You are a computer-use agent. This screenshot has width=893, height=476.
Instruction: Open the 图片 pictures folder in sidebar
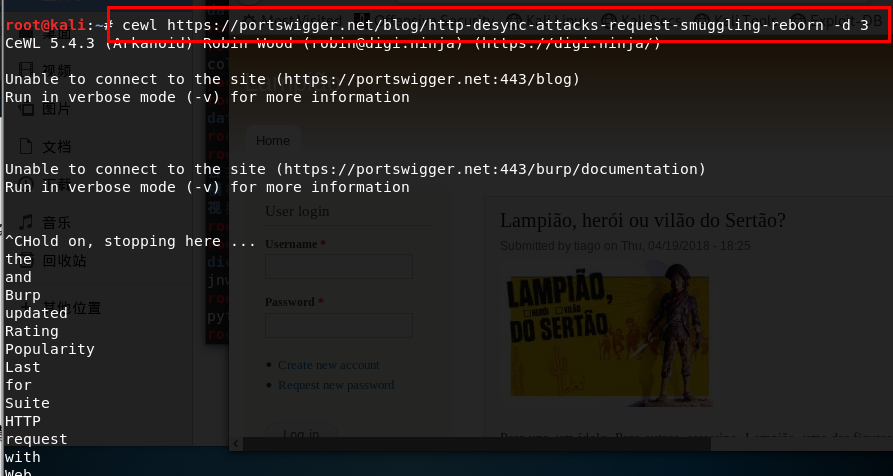56,109
